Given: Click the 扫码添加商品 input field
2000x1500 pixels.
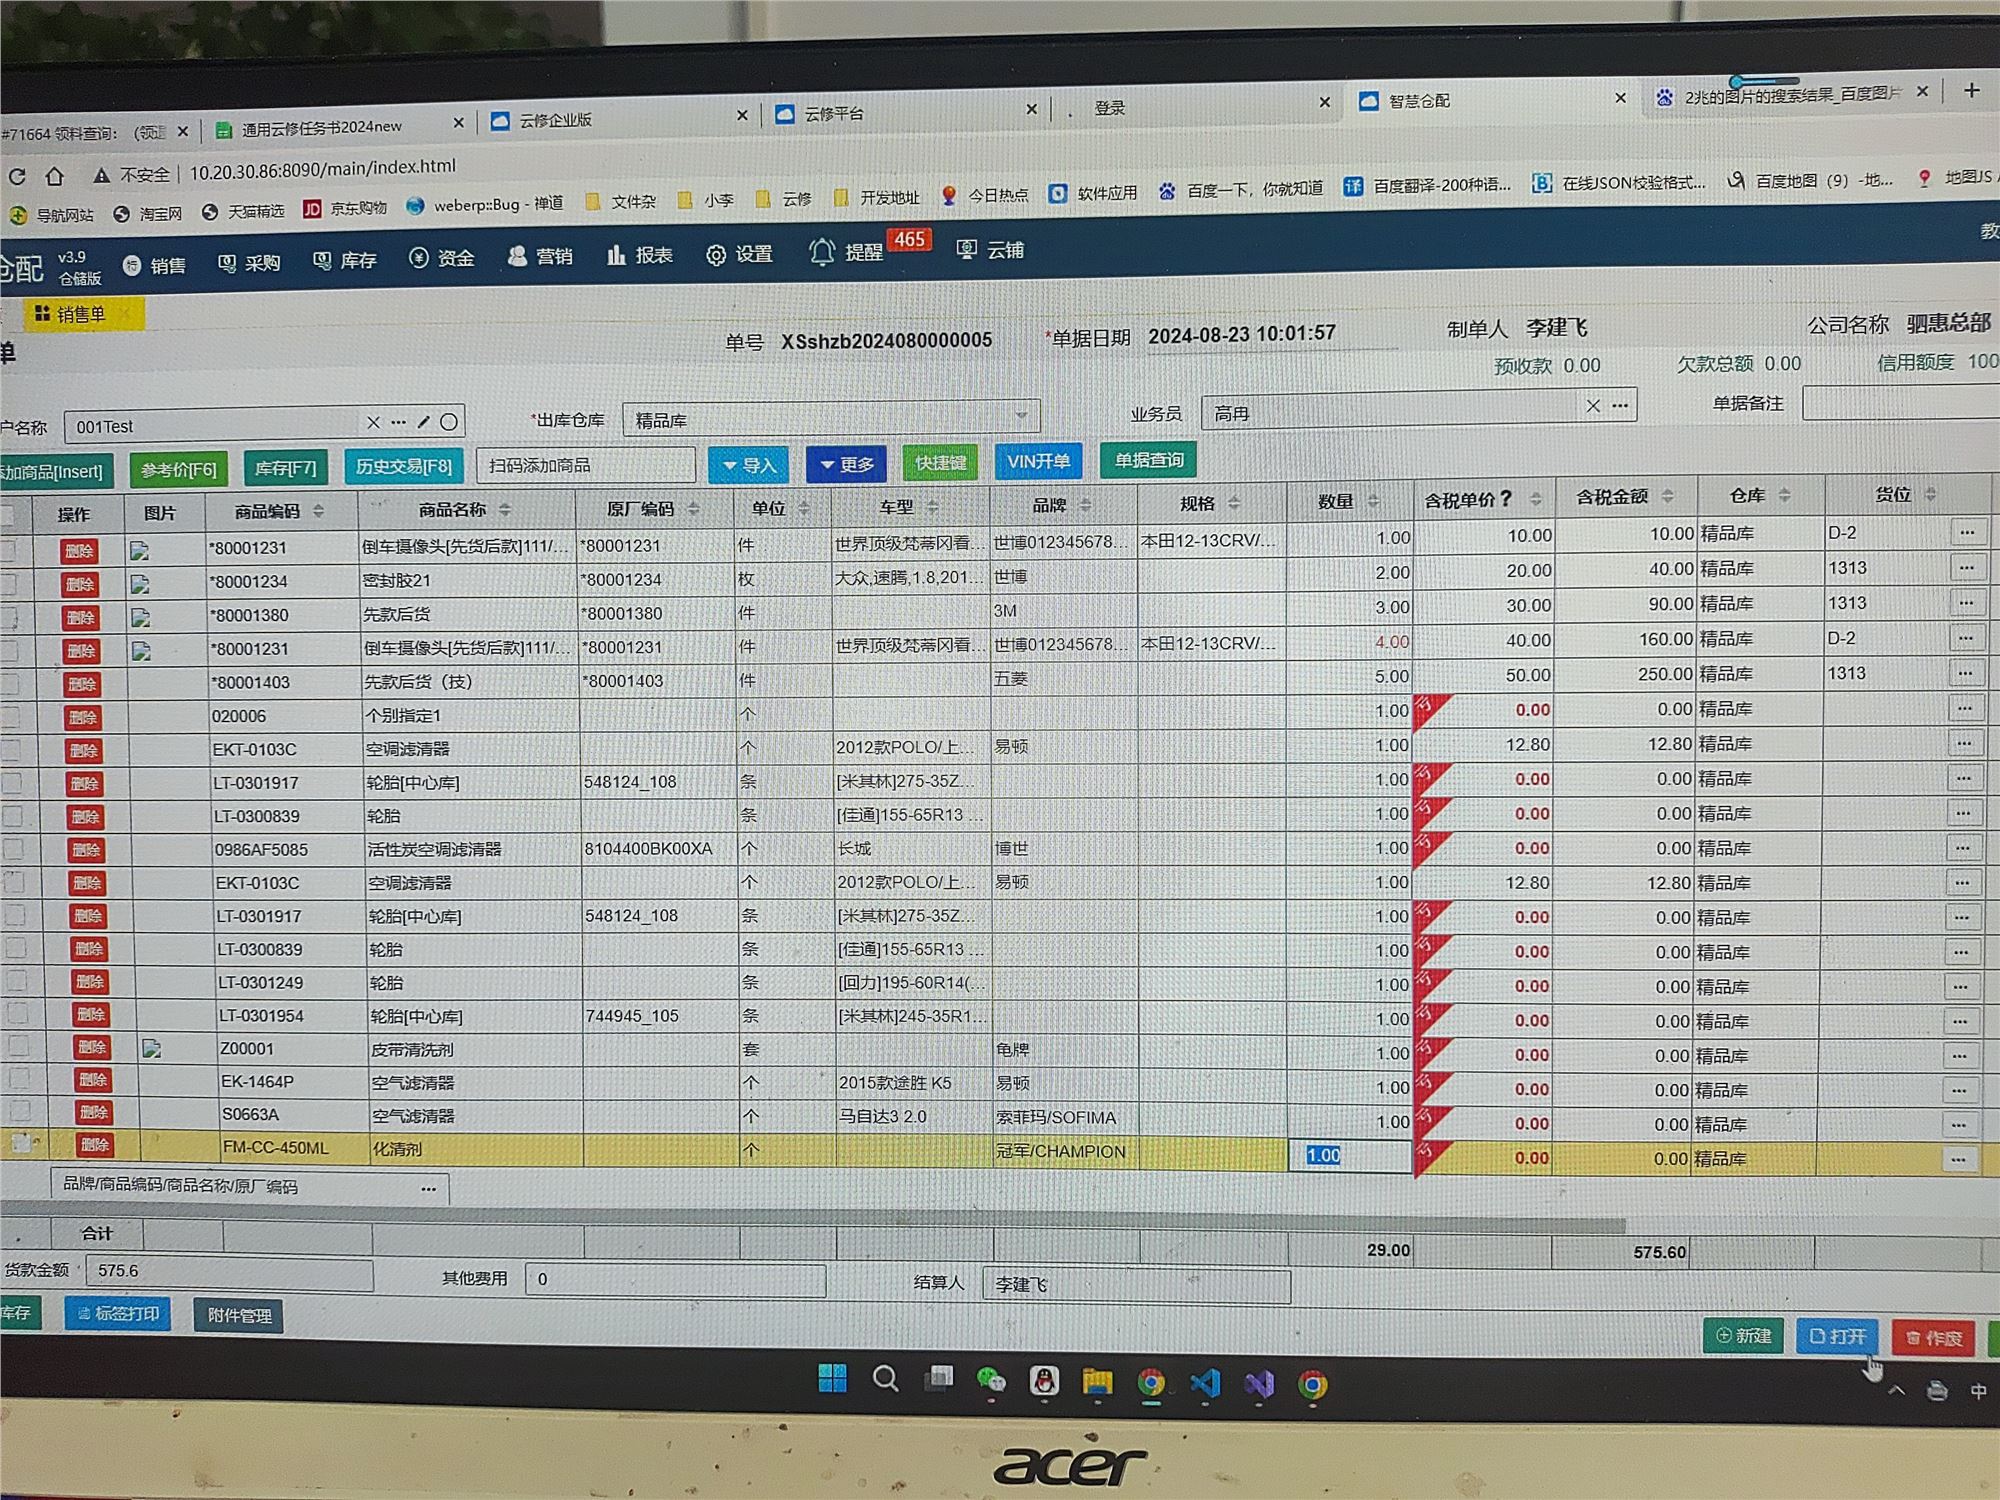Looking at the screenshot, I should 585,465.
